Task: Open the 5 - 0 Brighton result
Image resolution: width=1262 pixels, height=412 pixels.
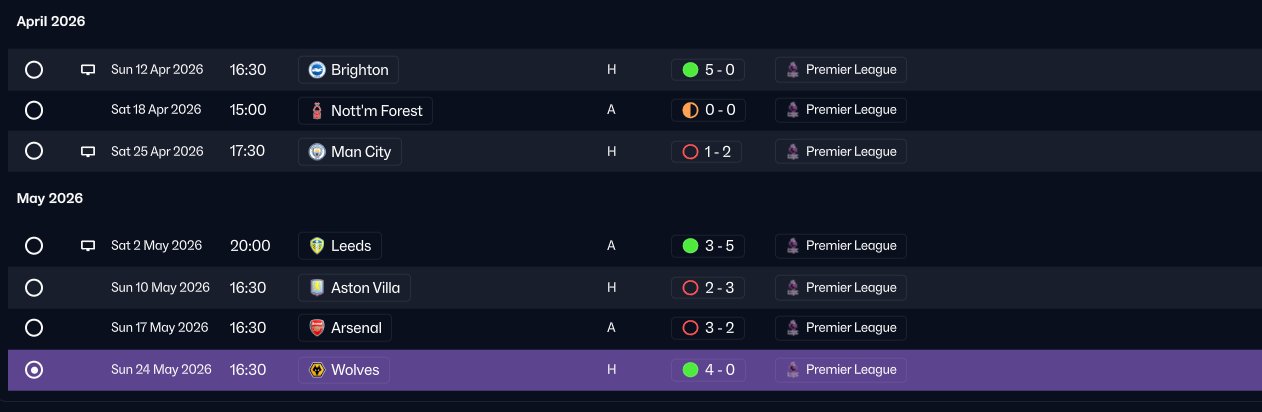Action: coord(707,70)
